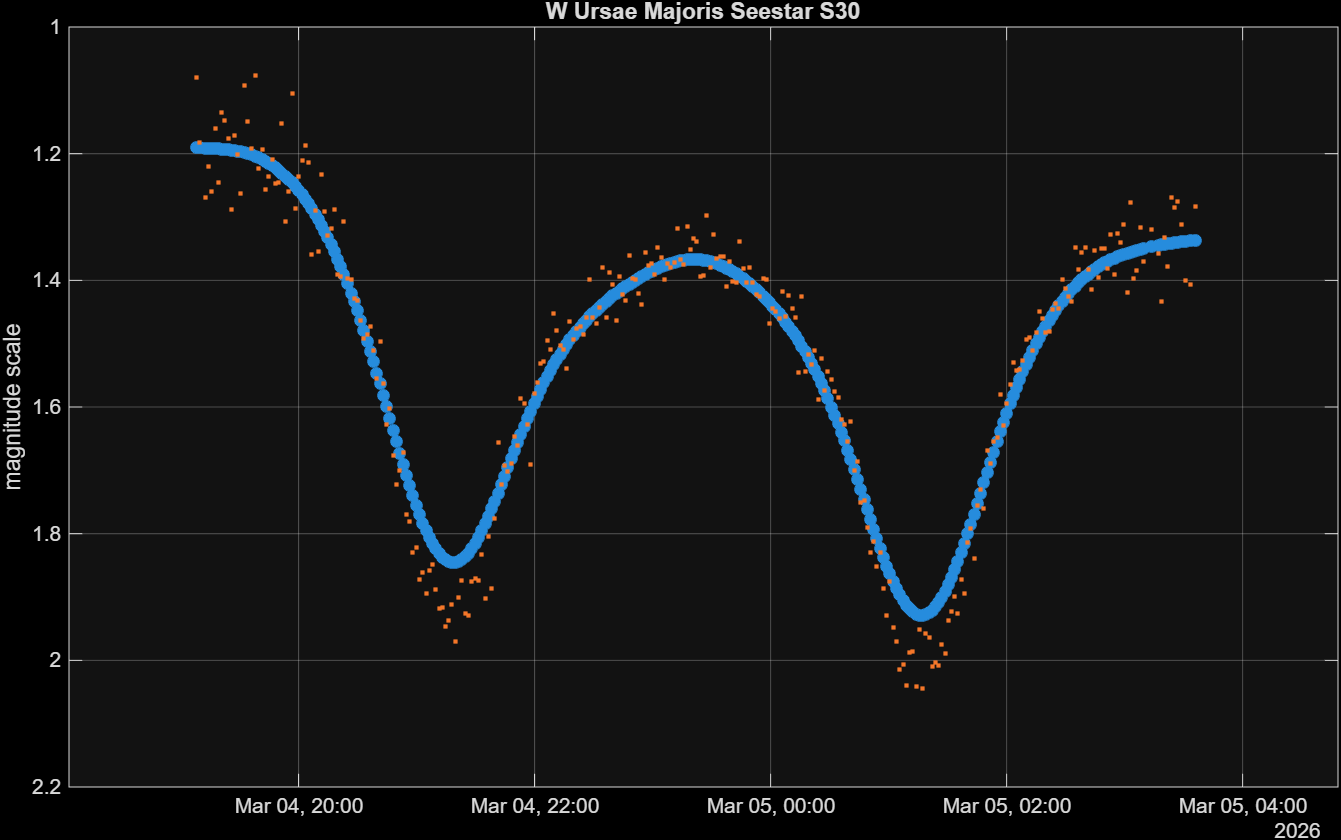Click the leftmost starting point of blue curve
The height and width of the screenshot is (840, 1341).
[197, 147]
